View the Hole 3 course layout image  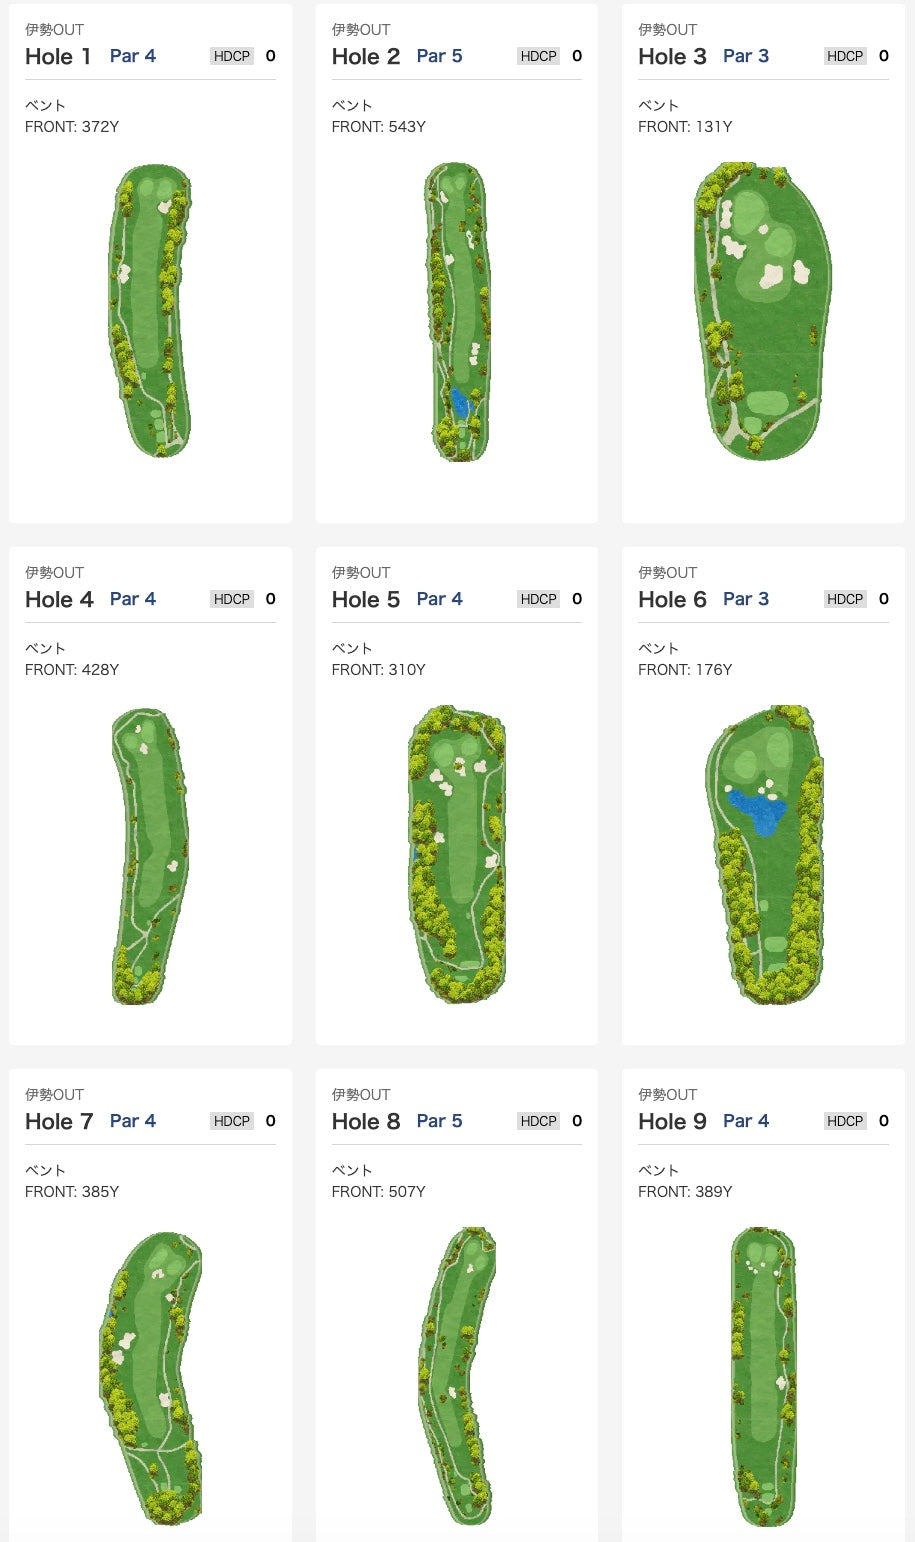pyautogui.click(x=763, y=311)
